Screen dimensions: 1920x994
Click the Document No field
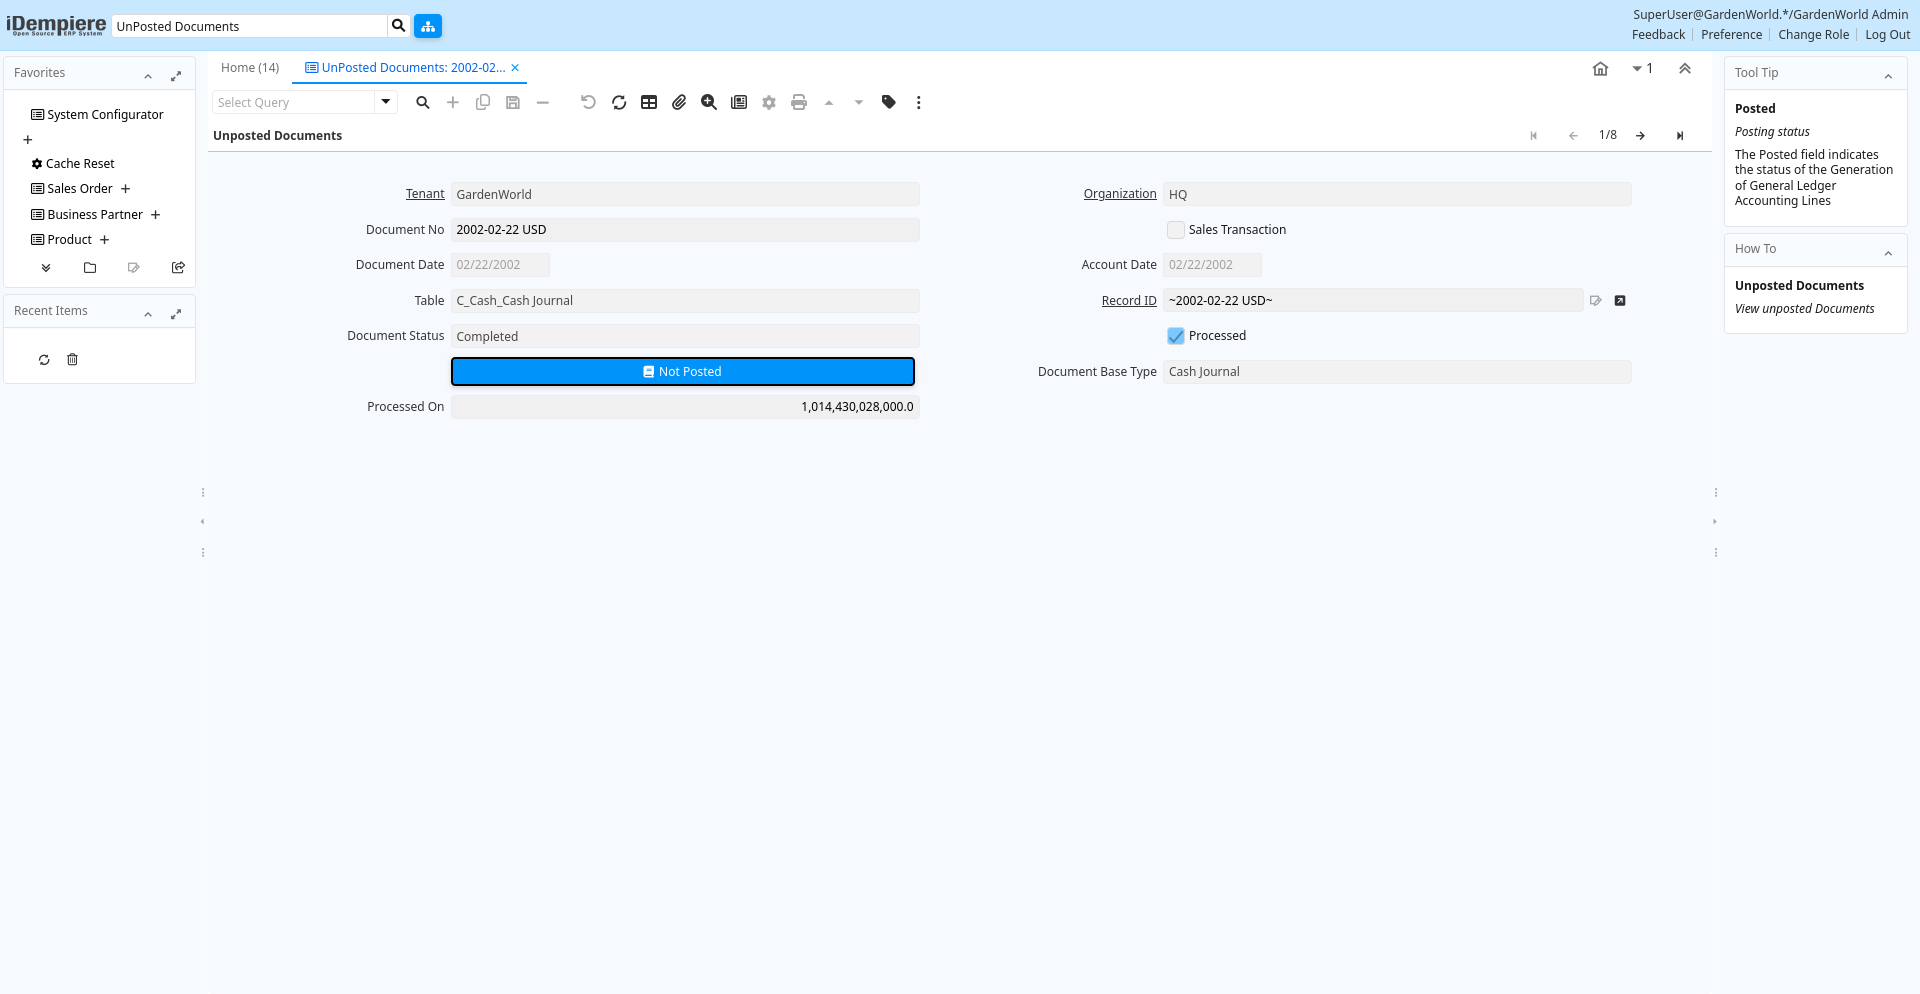pyautogui.click(x=684, y=230)
